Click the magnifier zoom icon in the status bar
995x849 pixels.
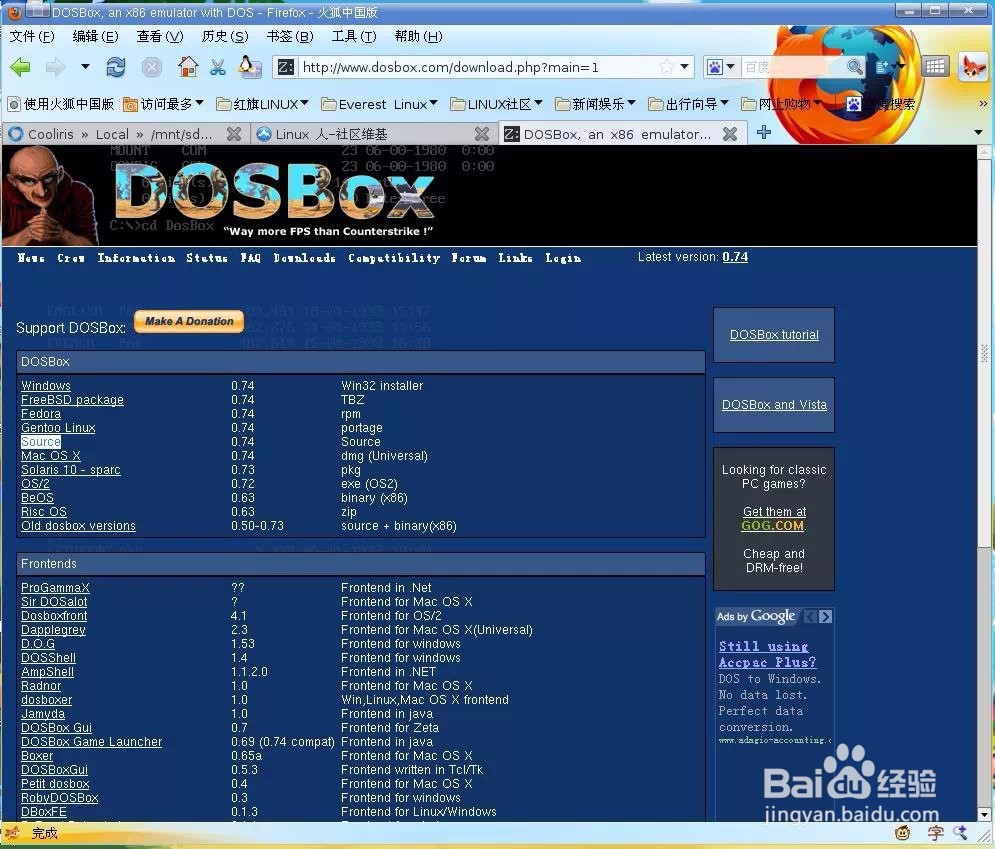[960, 832]
